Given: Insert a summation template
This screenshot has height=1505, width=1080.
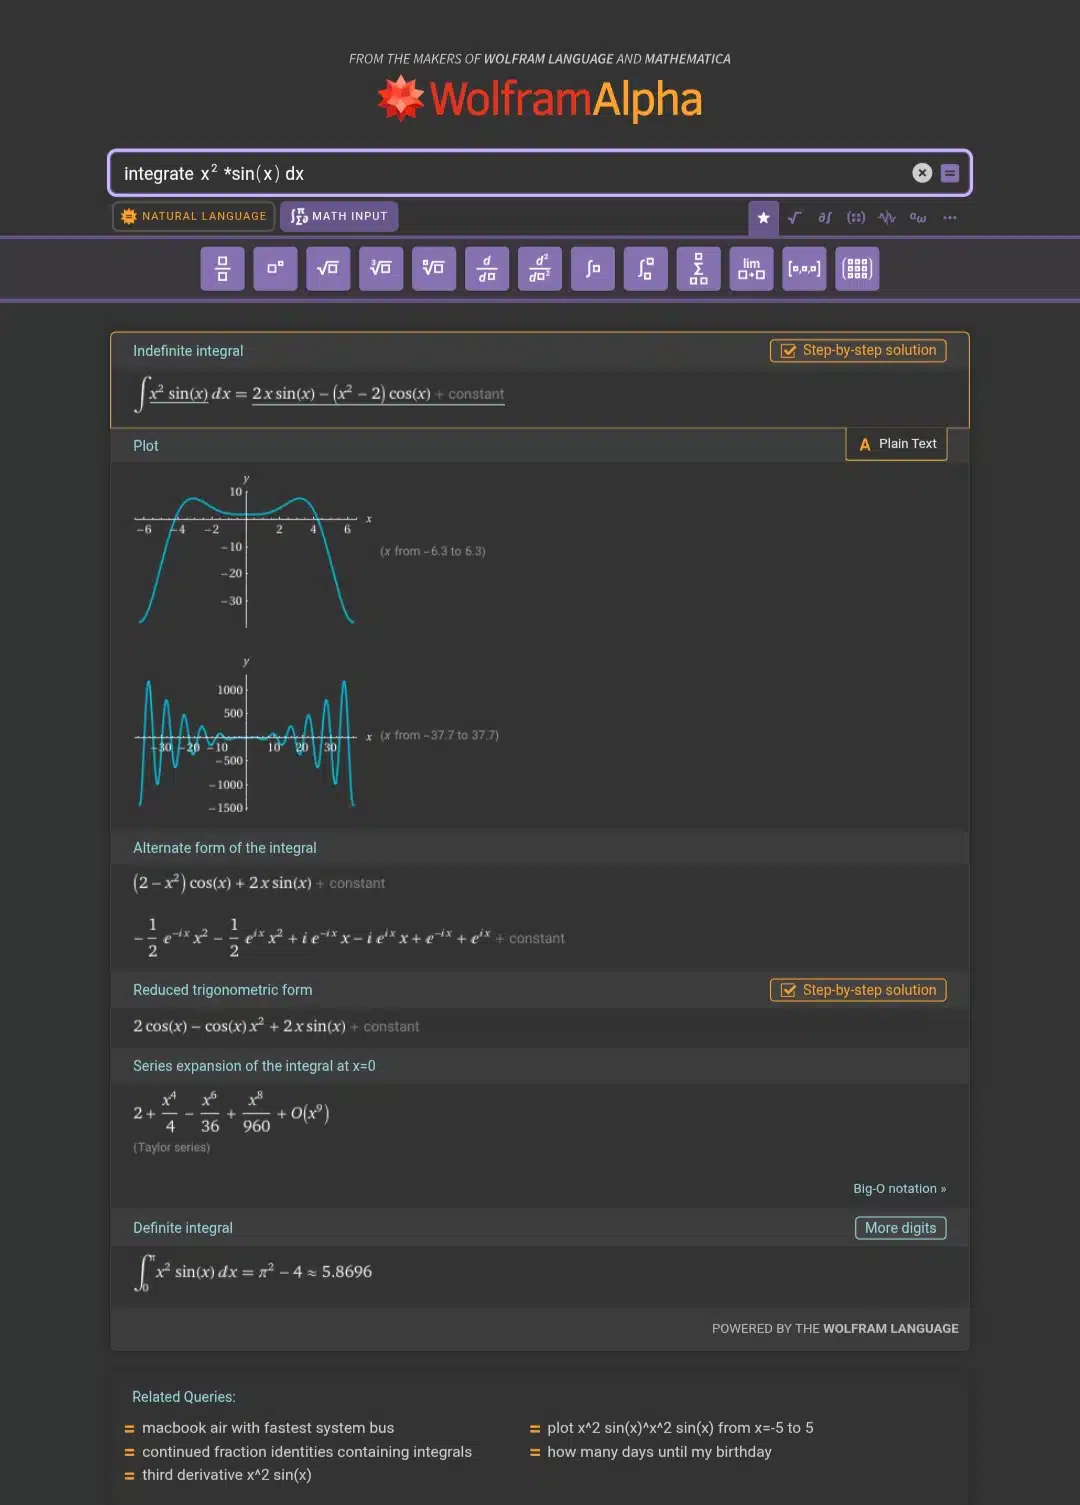Looking at the screenshot, I should (699, 268).
